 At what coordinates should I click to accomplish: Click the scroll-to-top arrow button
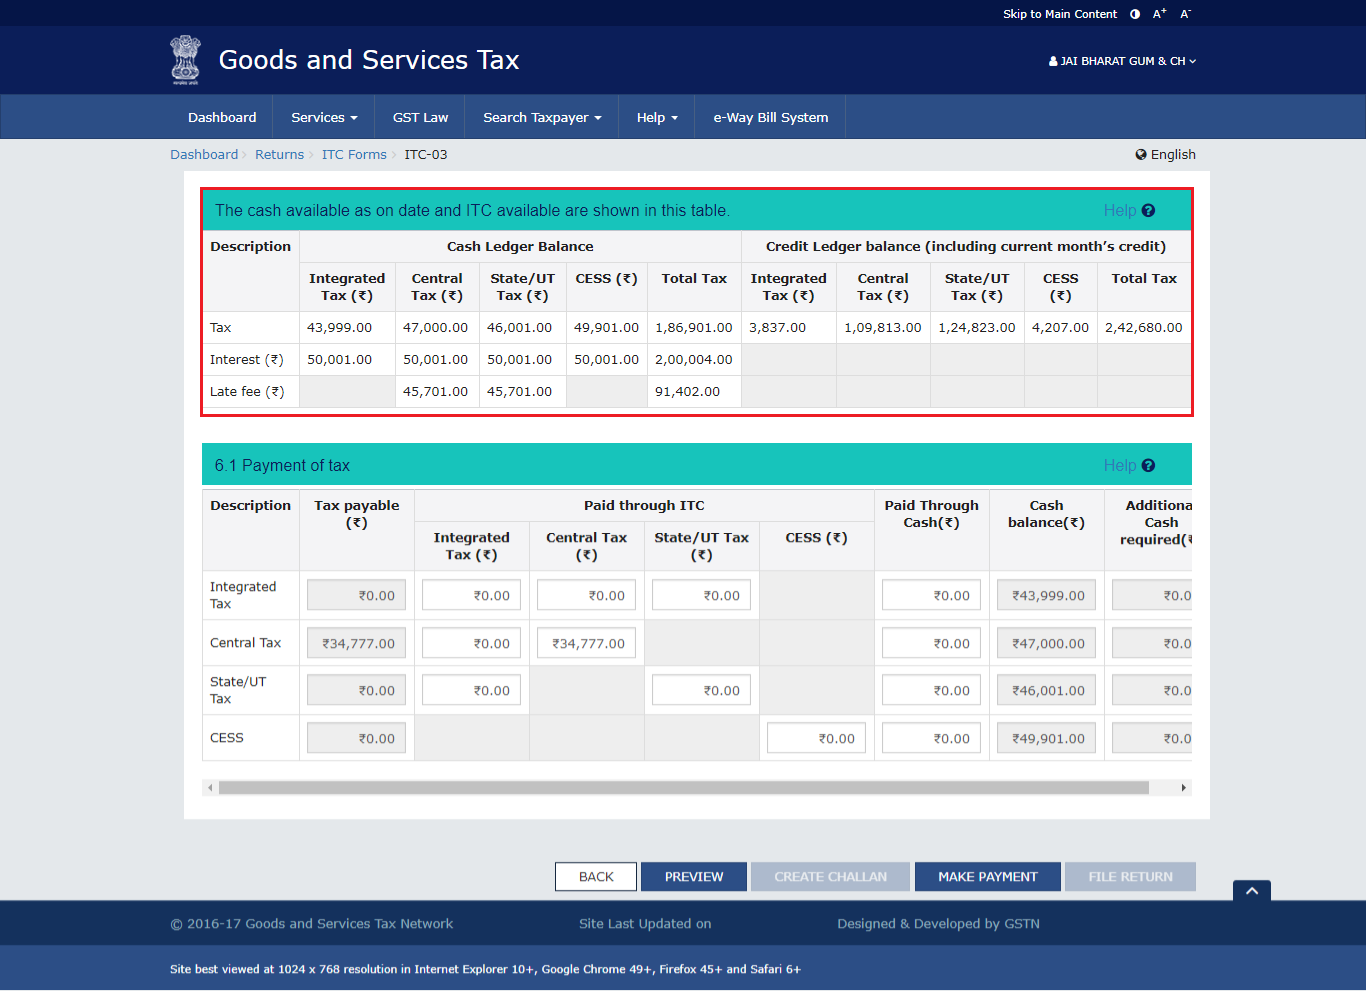point(1252,891)
